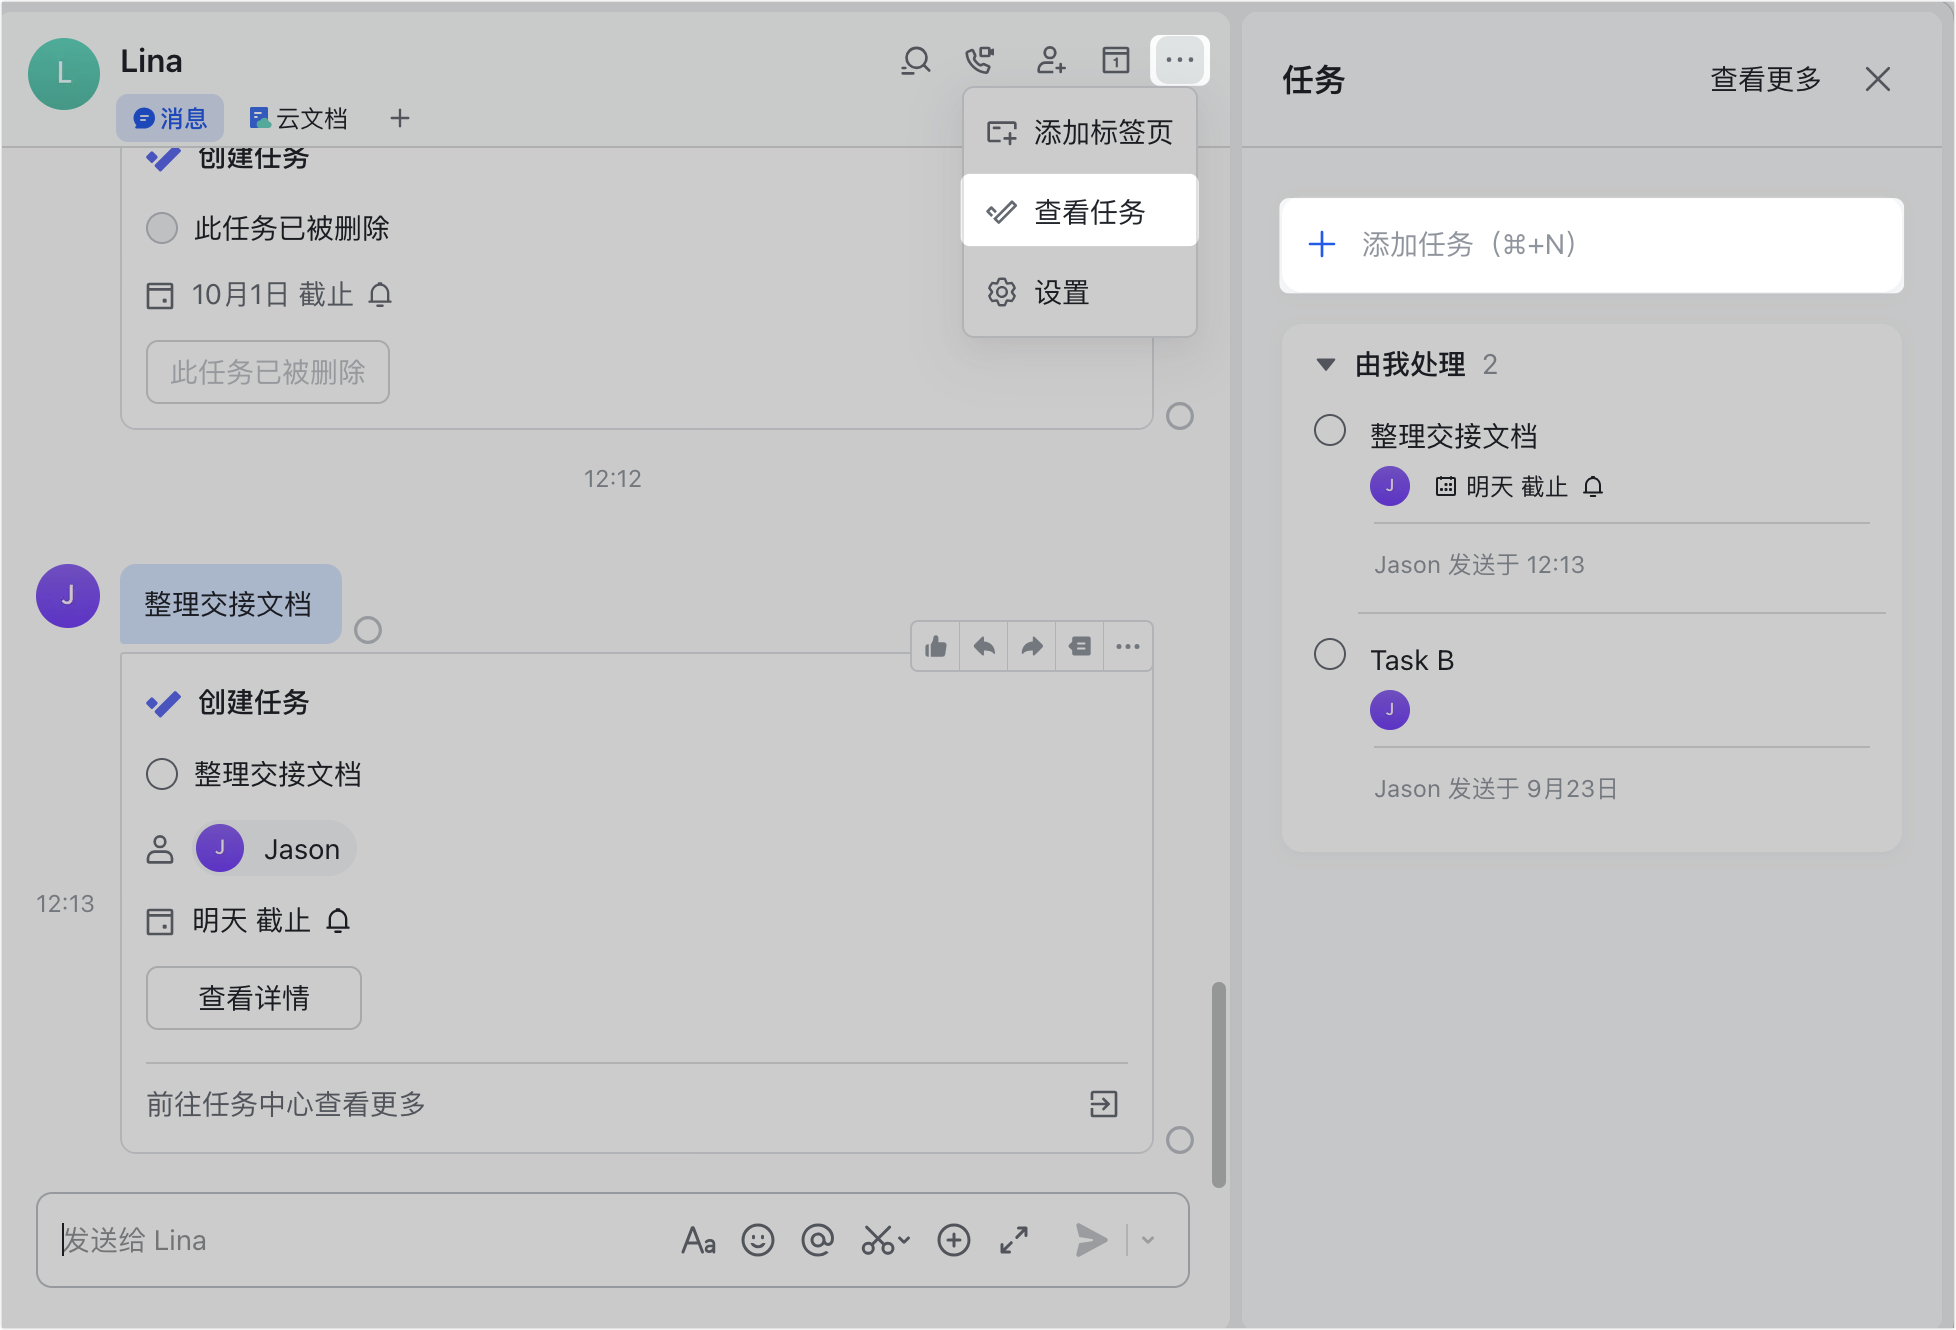Click Jason 发送于 12:13 text

pyautogui.click(x=1479, y=565)
